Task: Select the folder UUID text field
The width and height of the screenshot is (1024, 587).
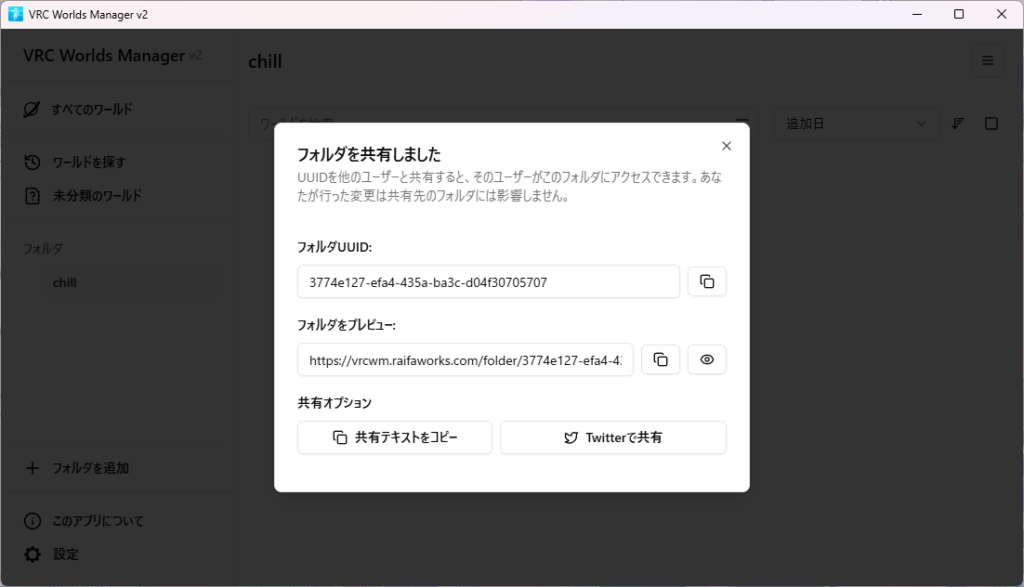Action: pos(488,282)
